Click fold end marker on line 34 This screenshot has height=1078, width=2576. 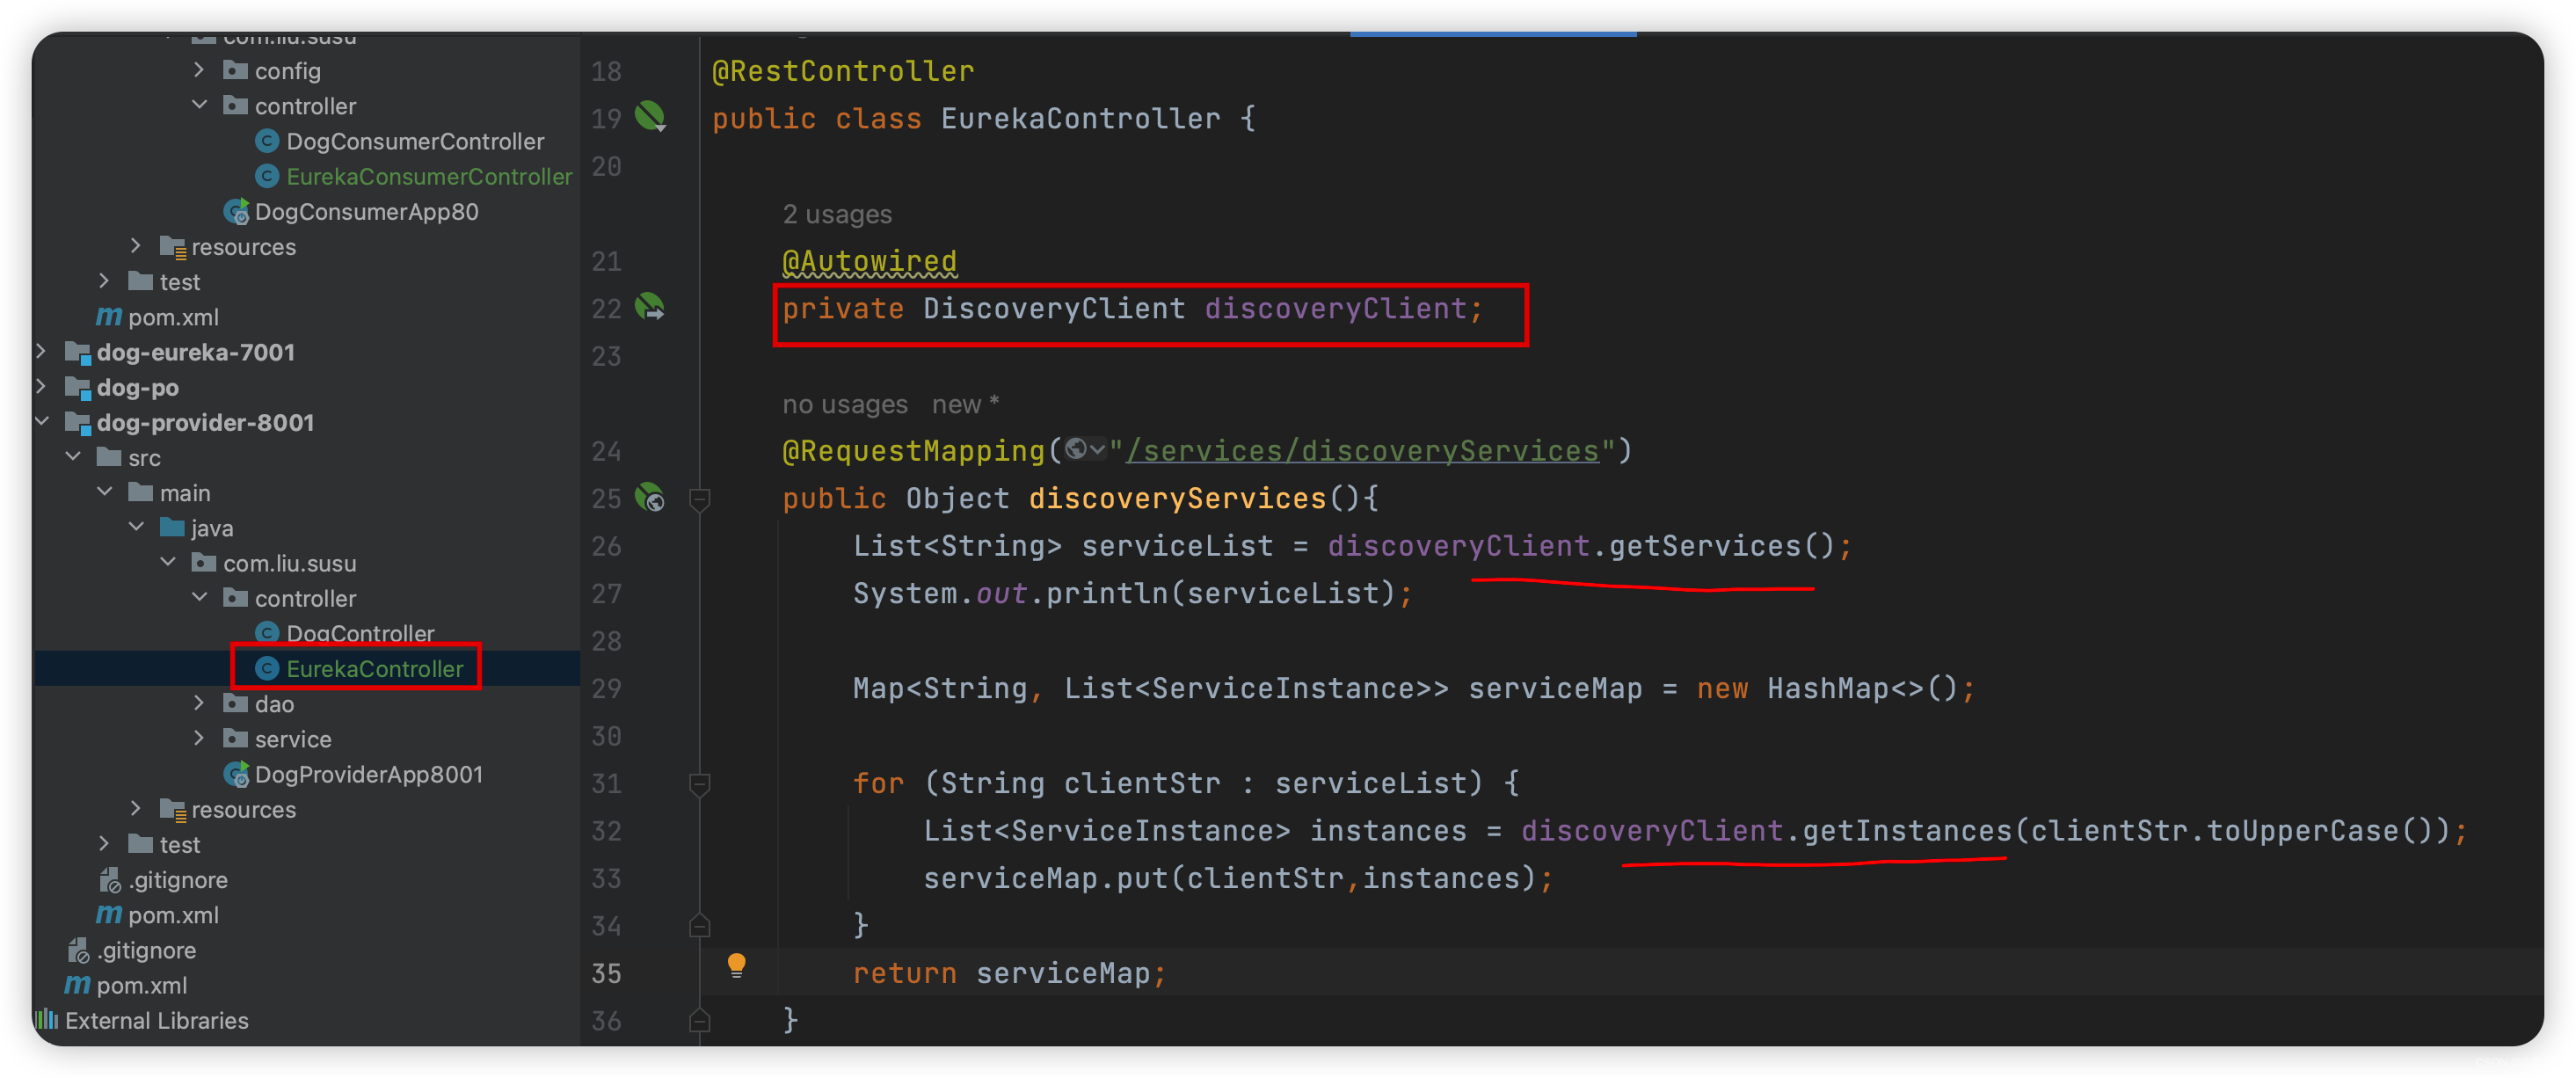click(700, 925)
